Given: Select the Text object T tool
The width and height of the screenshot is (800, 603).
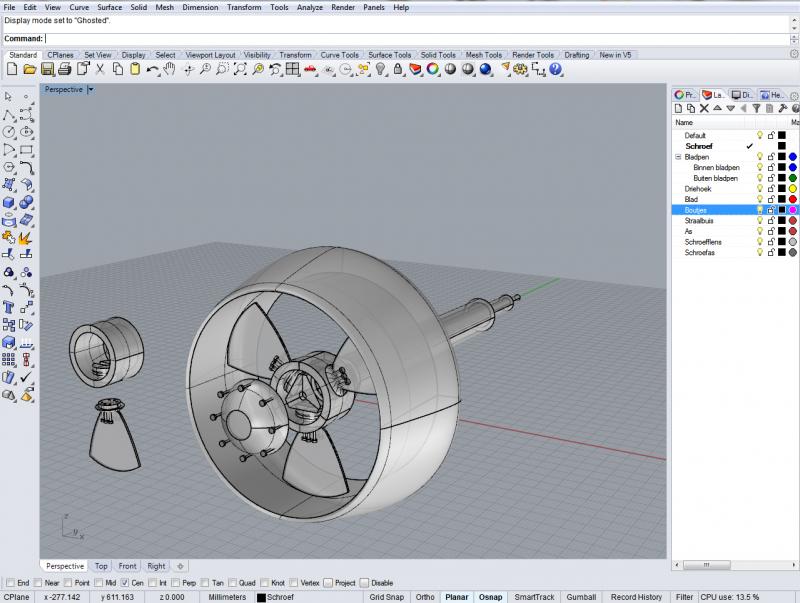Looking at the screenshot, I should click(9, 308).
